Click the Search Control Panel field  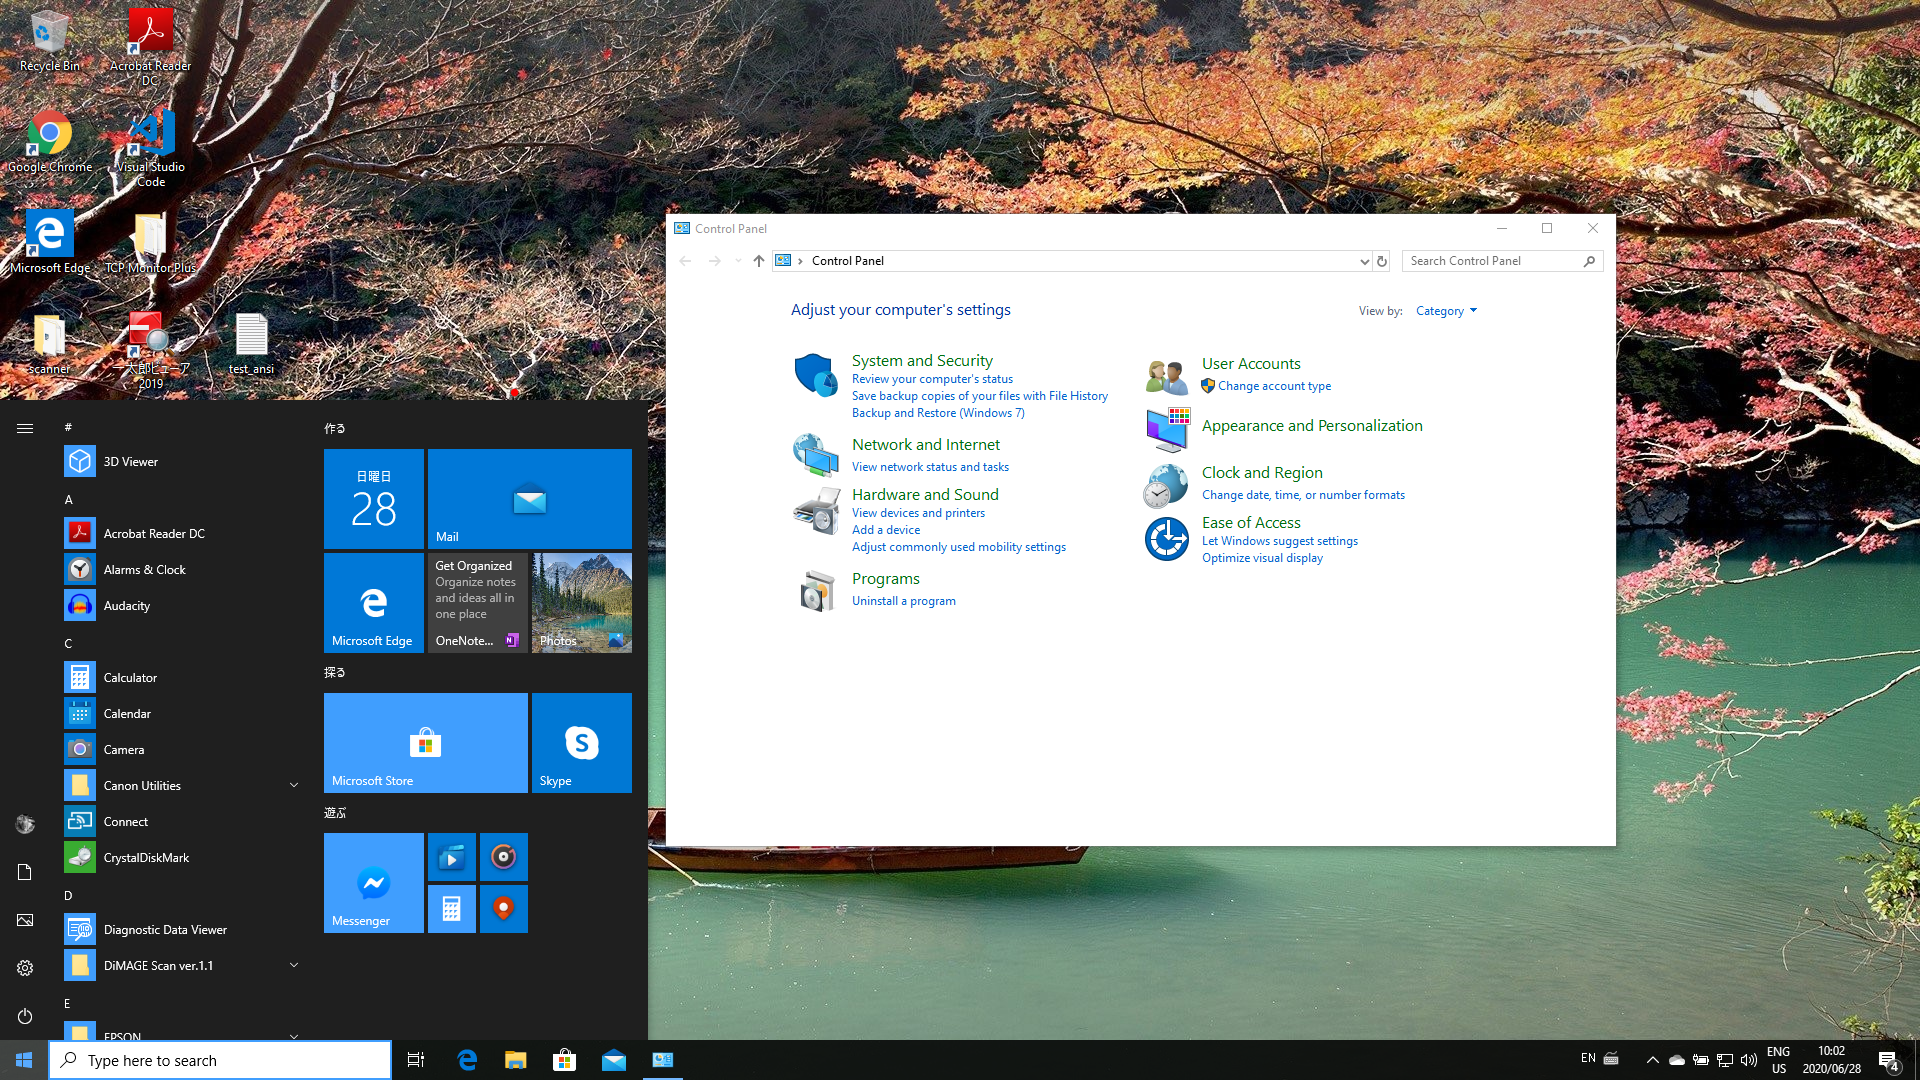point(1490,261)
